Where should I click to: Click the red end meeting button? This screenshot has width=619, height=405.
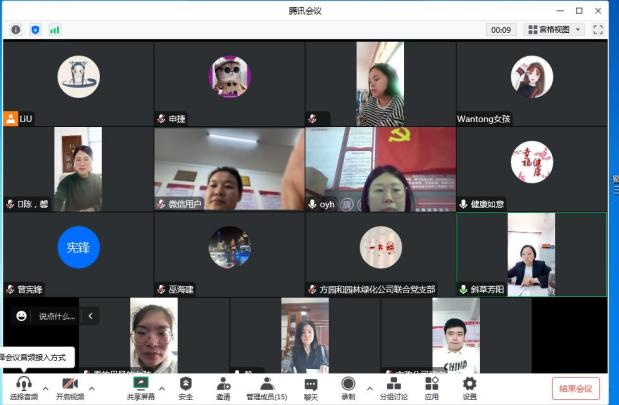[x=576, y=388]
